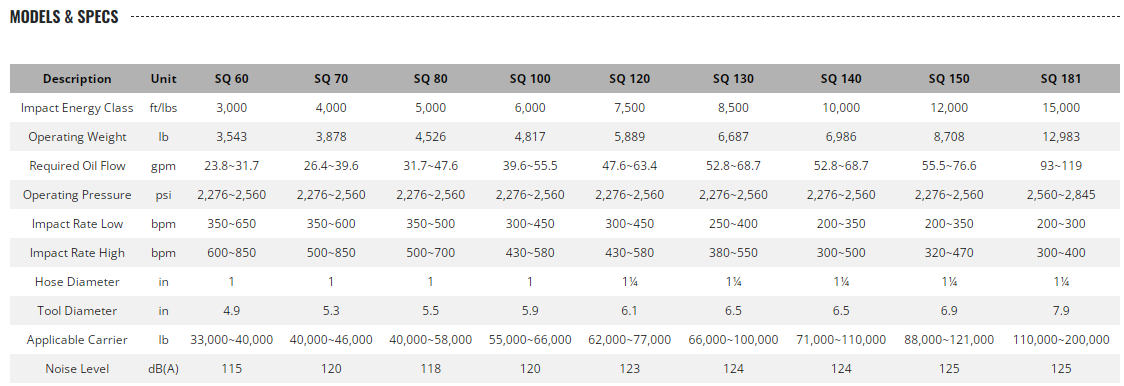Click the Noise Level row label
1124x386 pixels.
77,369
